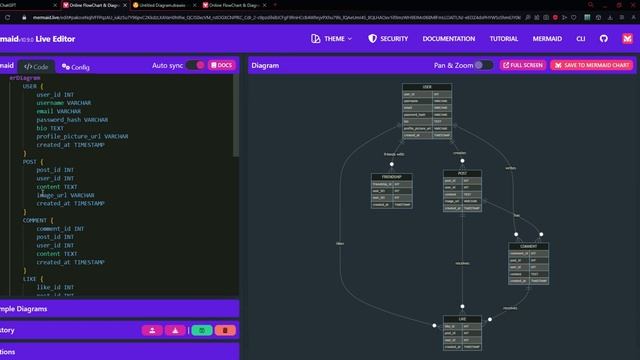Viewport: 640px width, 360px height.
Task: Click the green save icon in History
Action: click(202, 330)
